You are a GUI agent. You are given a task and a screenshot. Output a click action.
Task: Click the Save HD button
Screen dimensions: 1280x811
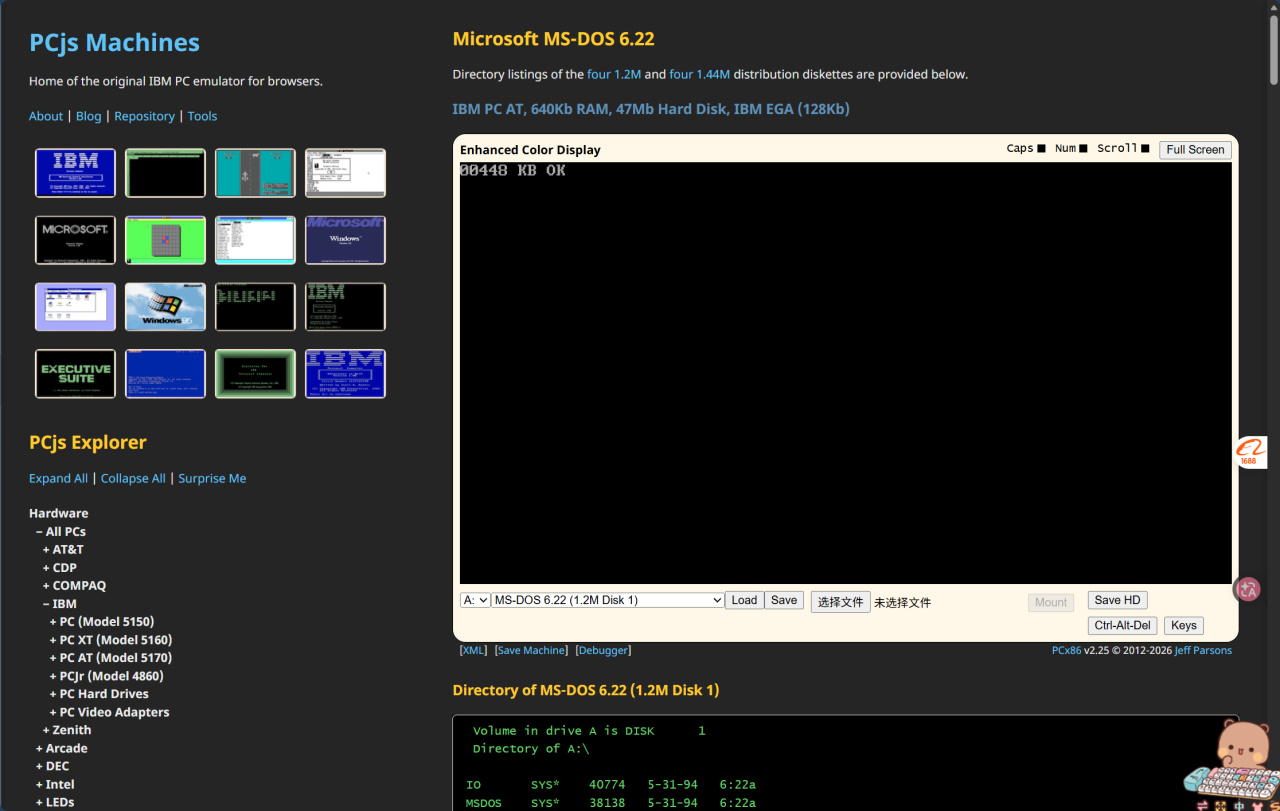click(1117, 600)
